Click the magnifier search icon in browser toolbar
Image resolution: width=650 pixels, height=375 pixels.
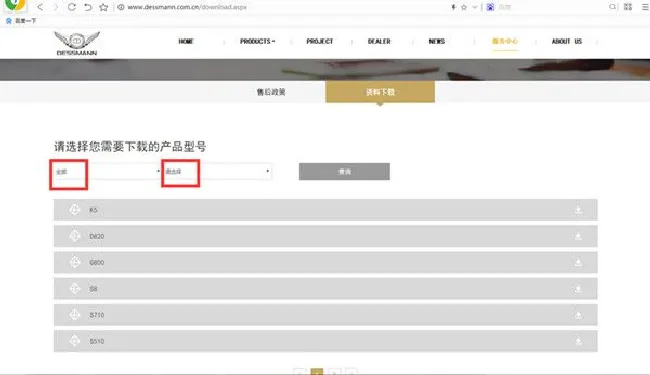(612, 7)
